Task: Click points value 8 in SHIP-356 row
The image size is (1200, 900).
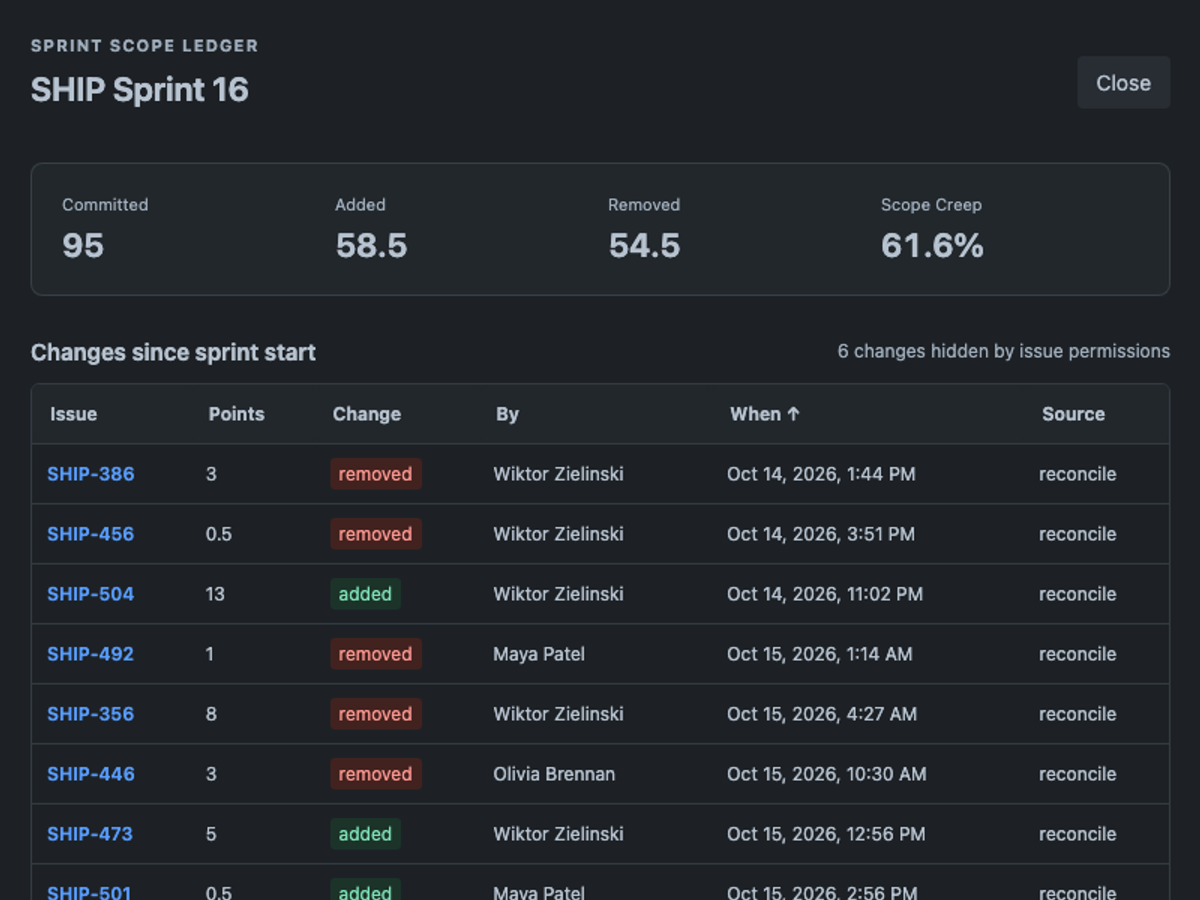Action: [x=211, y=714]
